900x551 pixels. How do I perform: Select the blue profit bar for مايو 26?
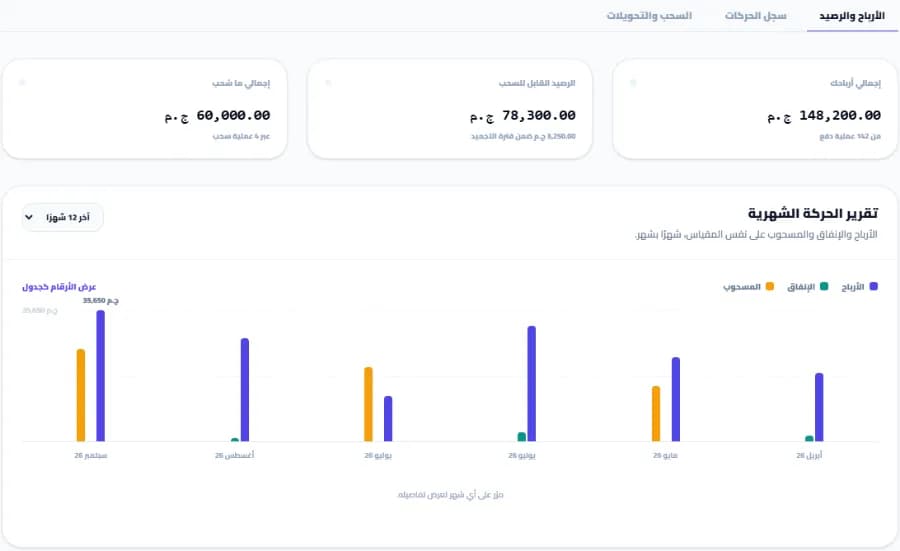click(676, 399)
